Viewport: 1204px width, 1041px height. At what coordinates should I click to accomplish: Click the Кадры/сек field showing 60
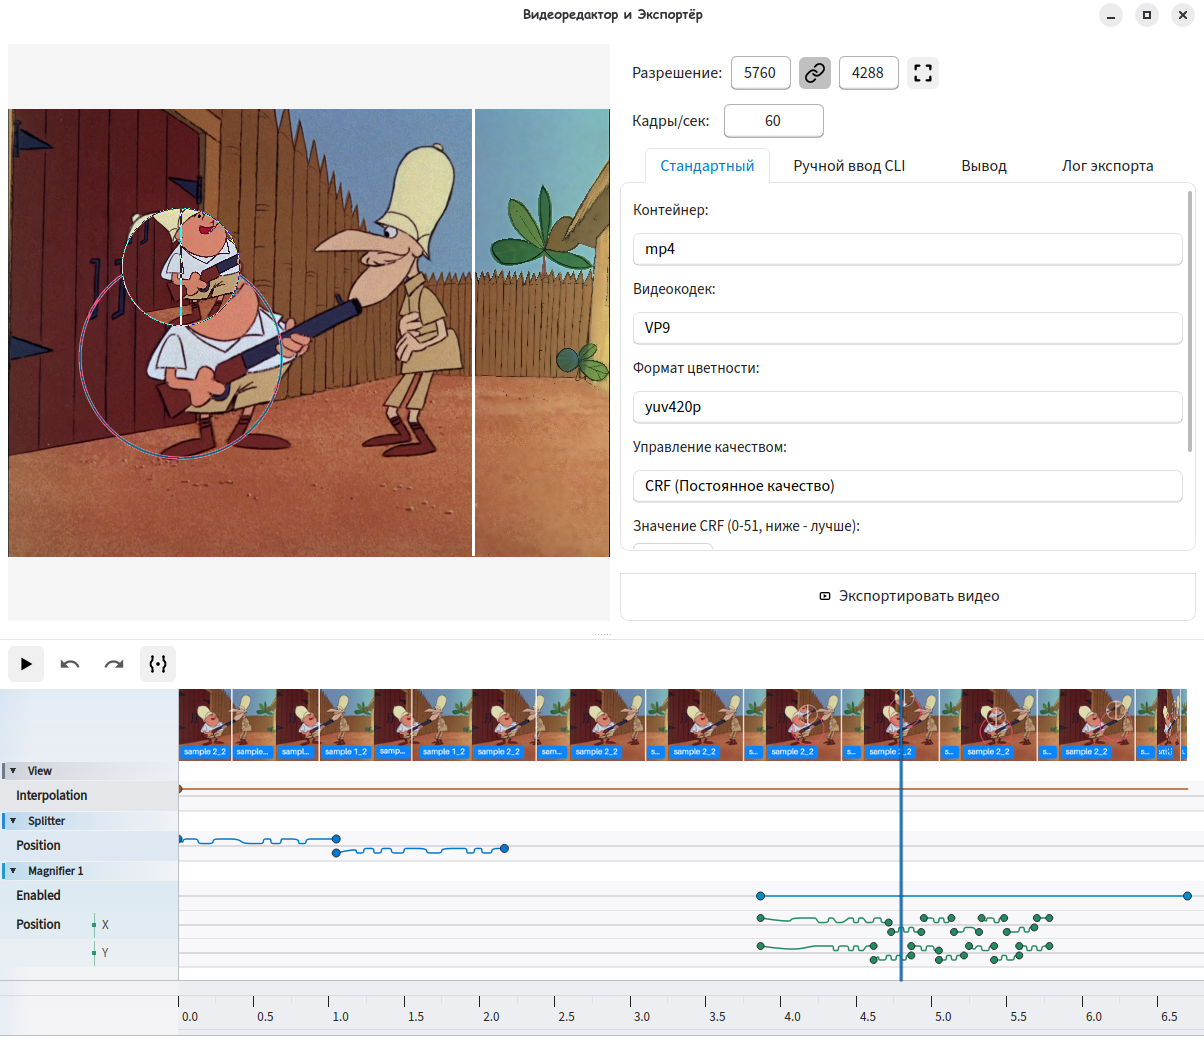coord(774,121)
